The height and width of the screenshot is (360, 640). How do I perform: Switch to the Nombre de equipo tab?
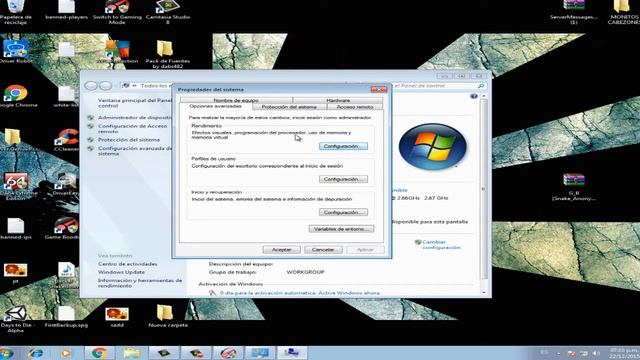click(236, 100)
